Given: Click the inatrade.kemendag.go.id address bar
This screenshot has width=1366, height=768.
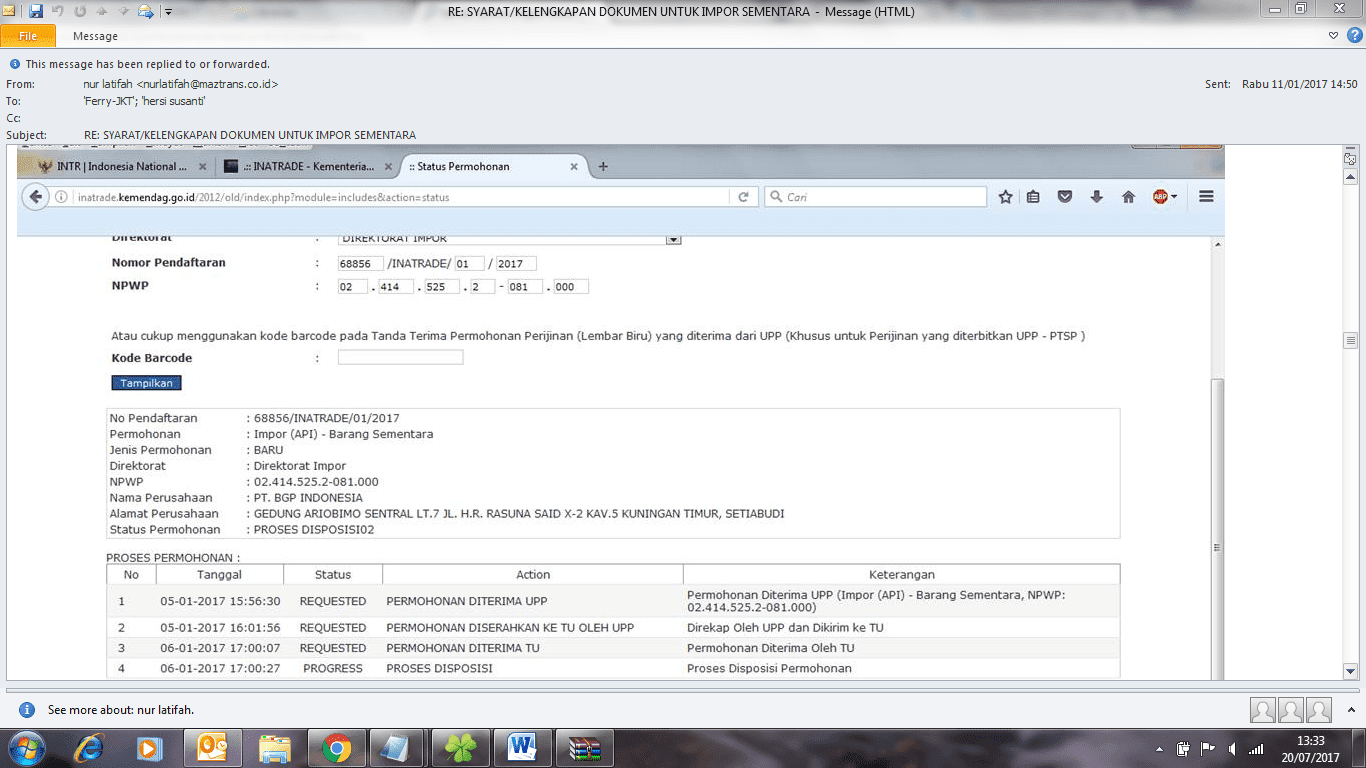Looking at the screenshot, I should [x=400, y=197].
